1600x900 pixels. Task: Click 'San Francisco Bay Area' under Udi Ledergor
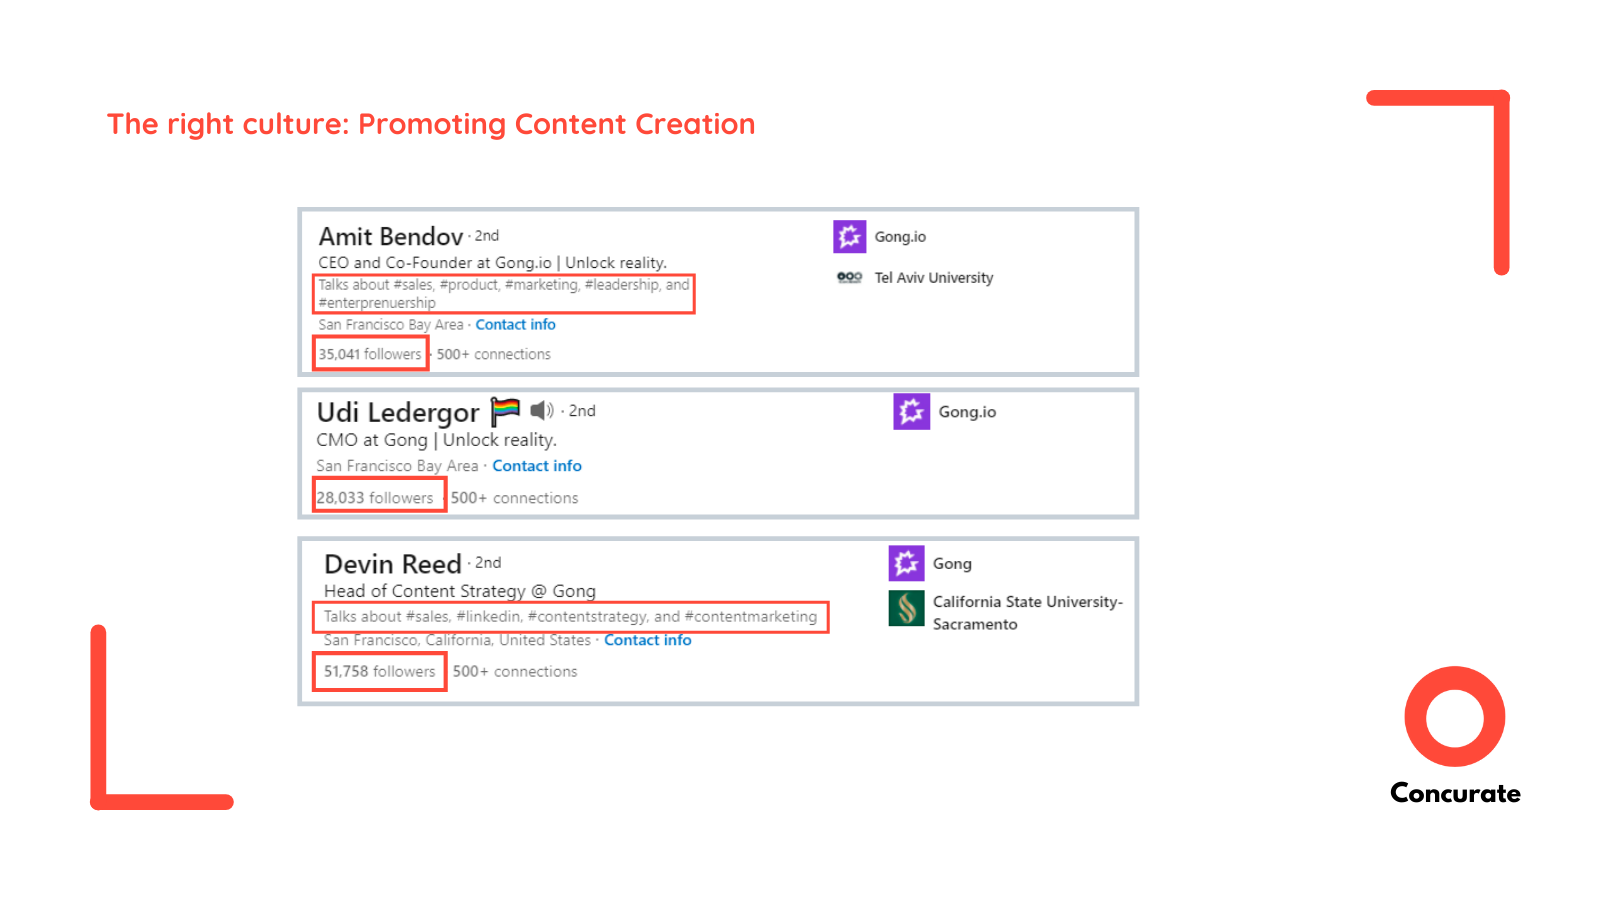(397, 466)
